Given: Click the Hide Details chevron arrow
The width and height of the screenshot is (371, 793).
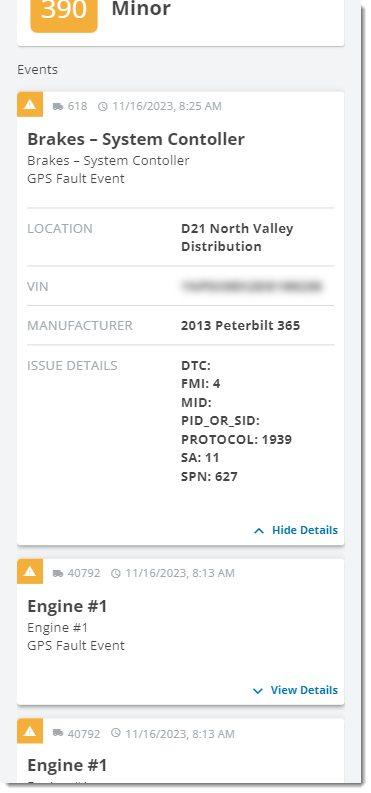Looking at the screenshot, I should [259, 531].
